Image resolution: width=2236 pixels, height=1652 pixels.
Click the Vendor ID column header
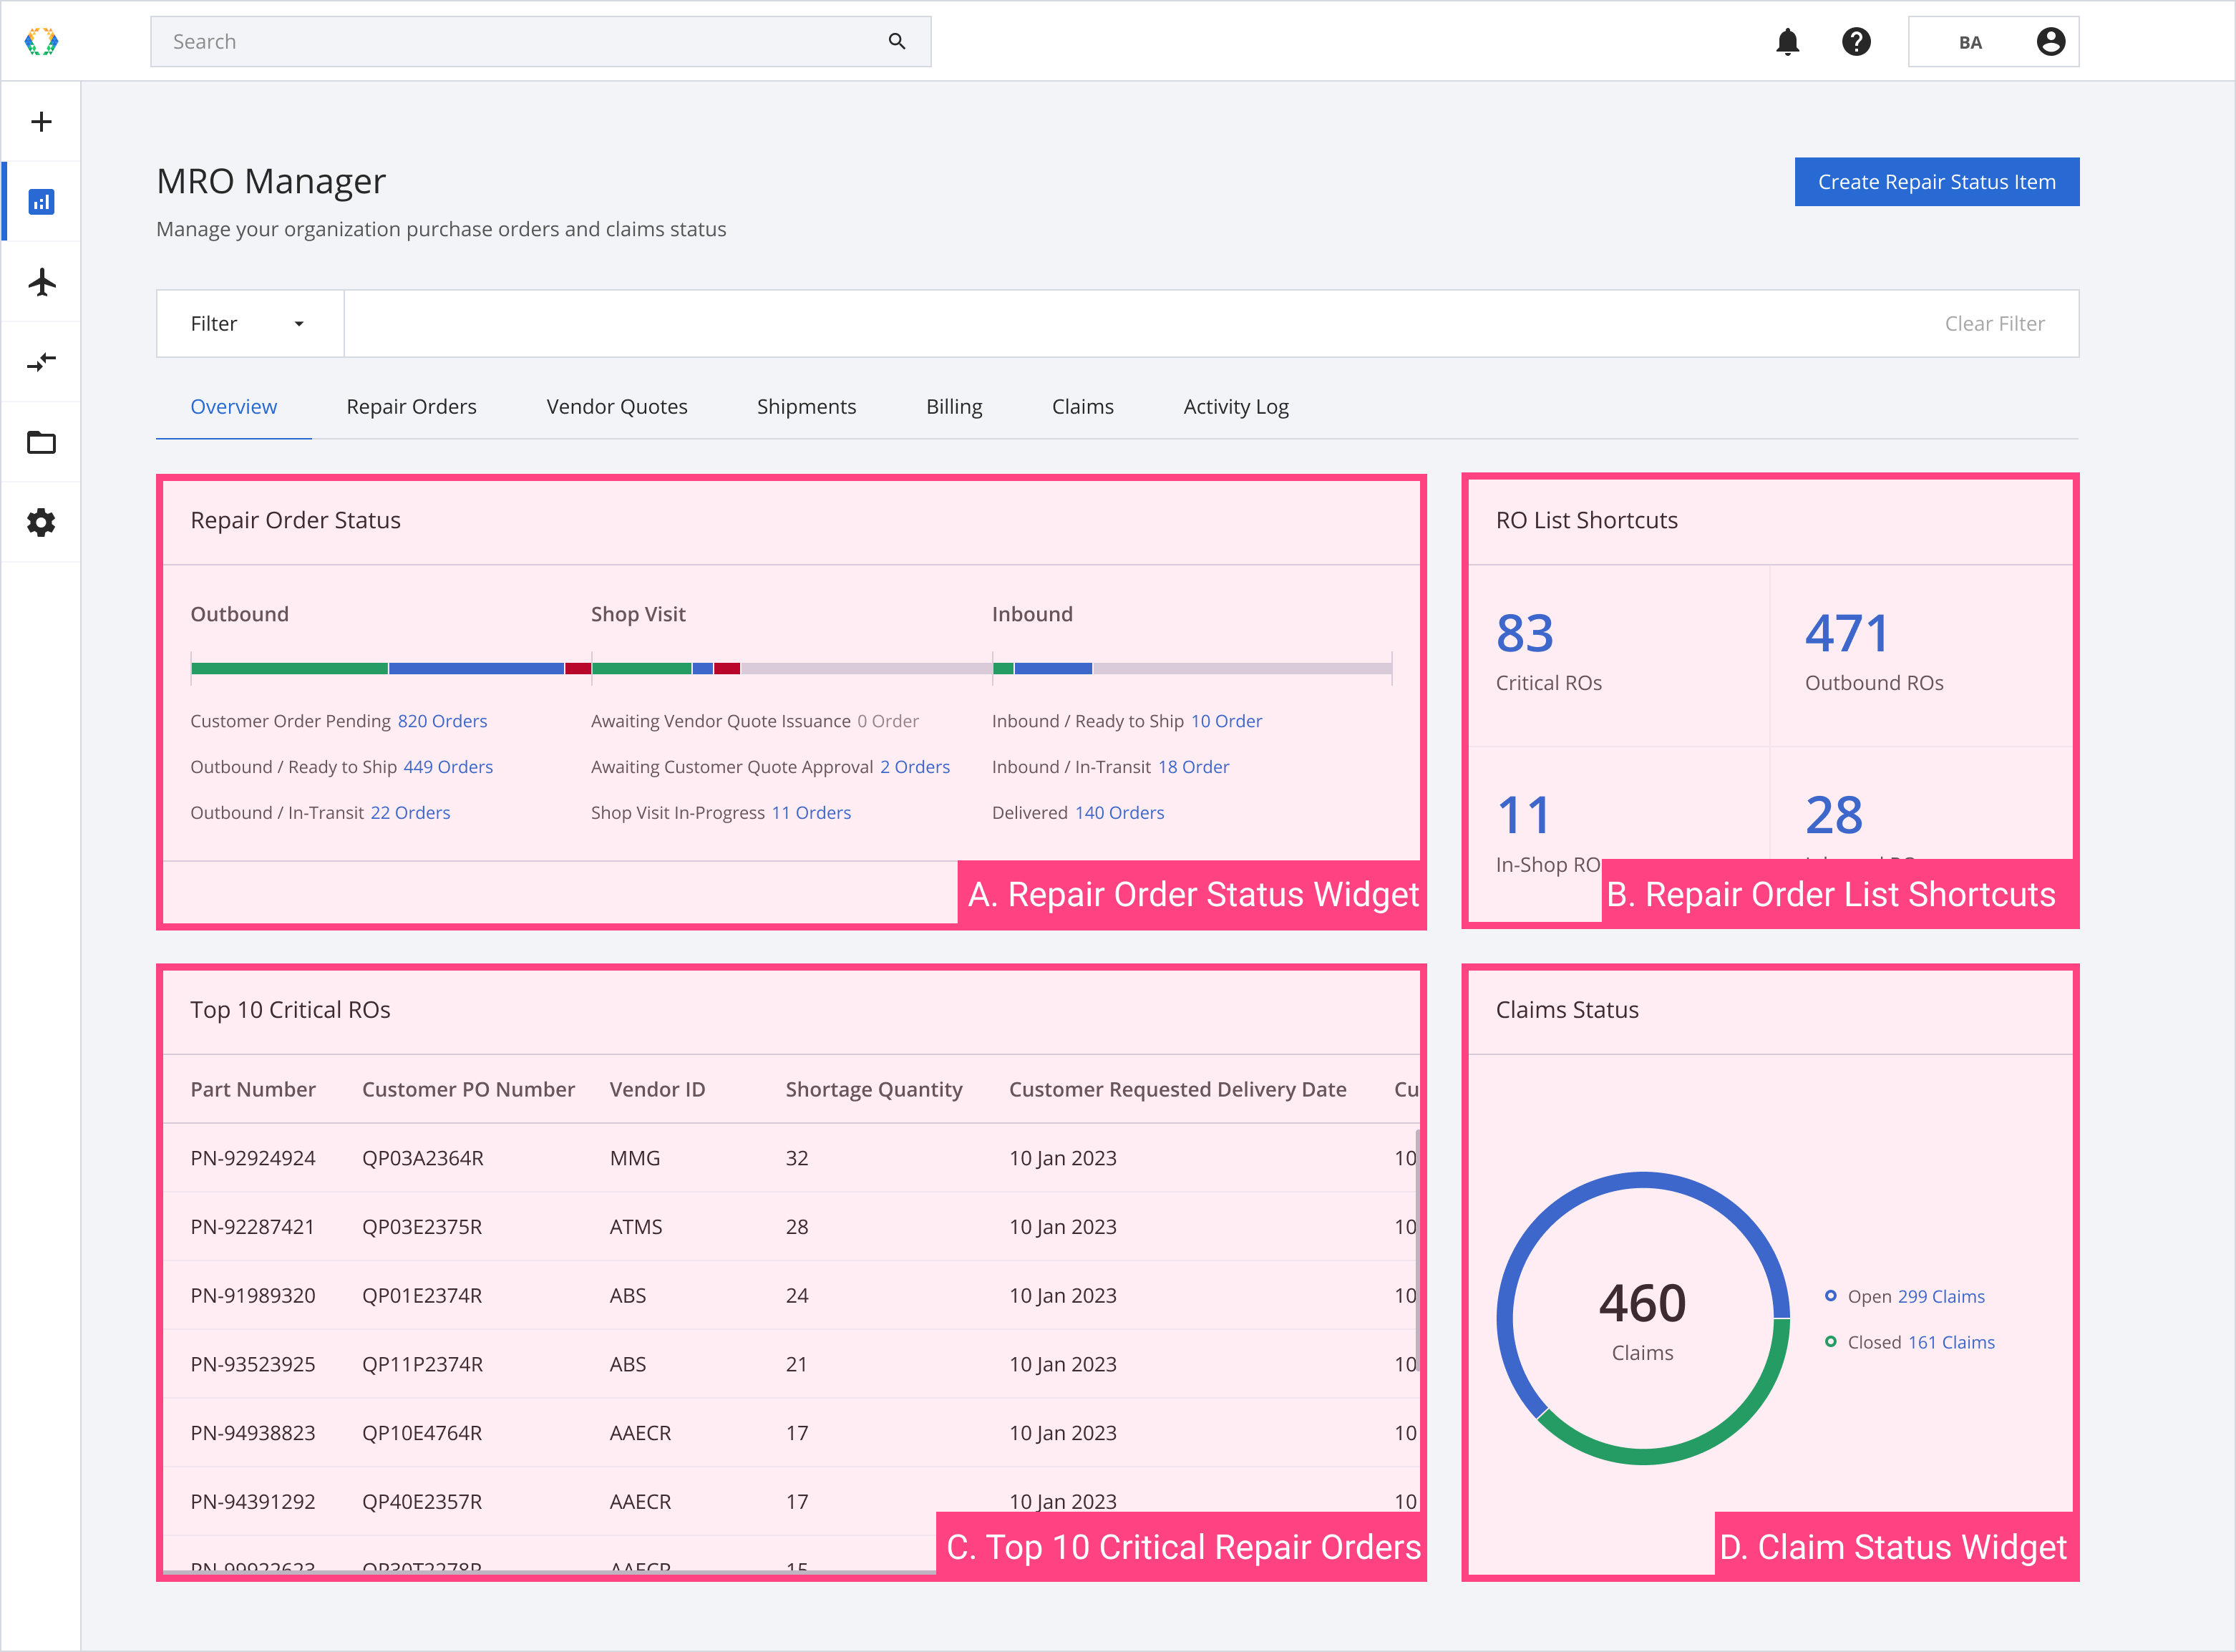(x=657, y=1089)
